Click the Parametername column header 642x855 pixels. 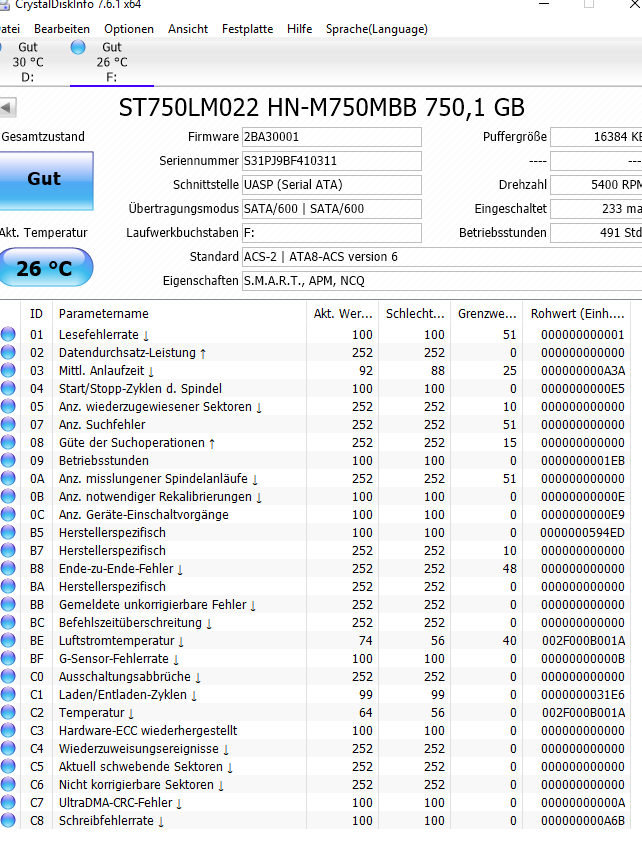(x=179, y=314)
